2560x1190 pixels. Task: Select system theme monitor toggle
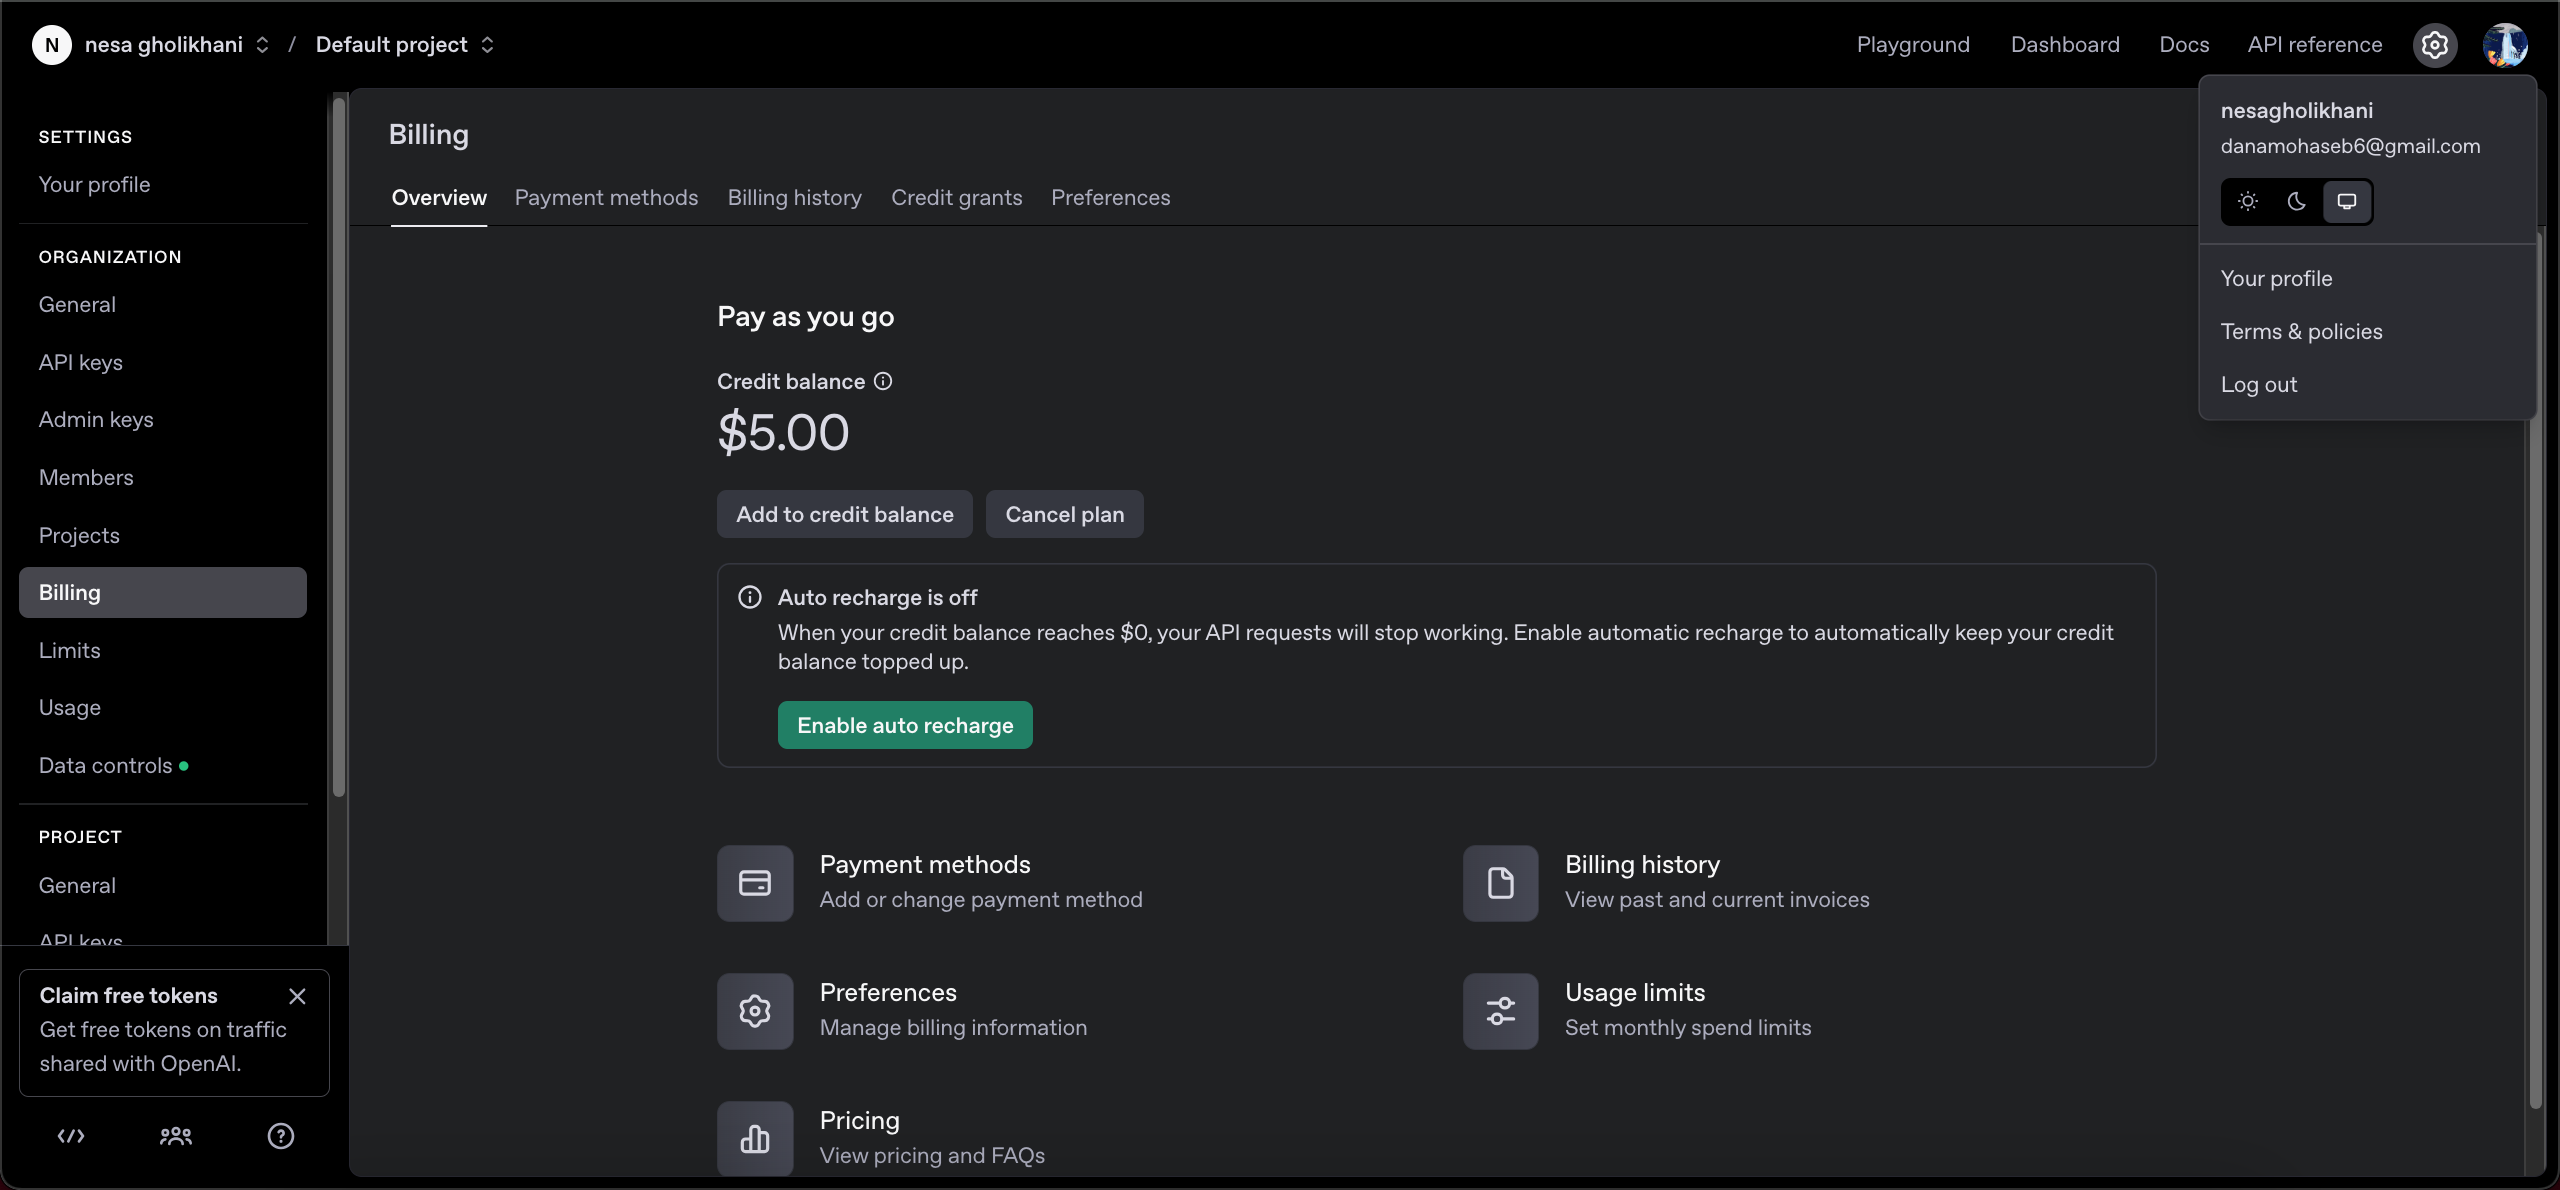click(2346, 202)
